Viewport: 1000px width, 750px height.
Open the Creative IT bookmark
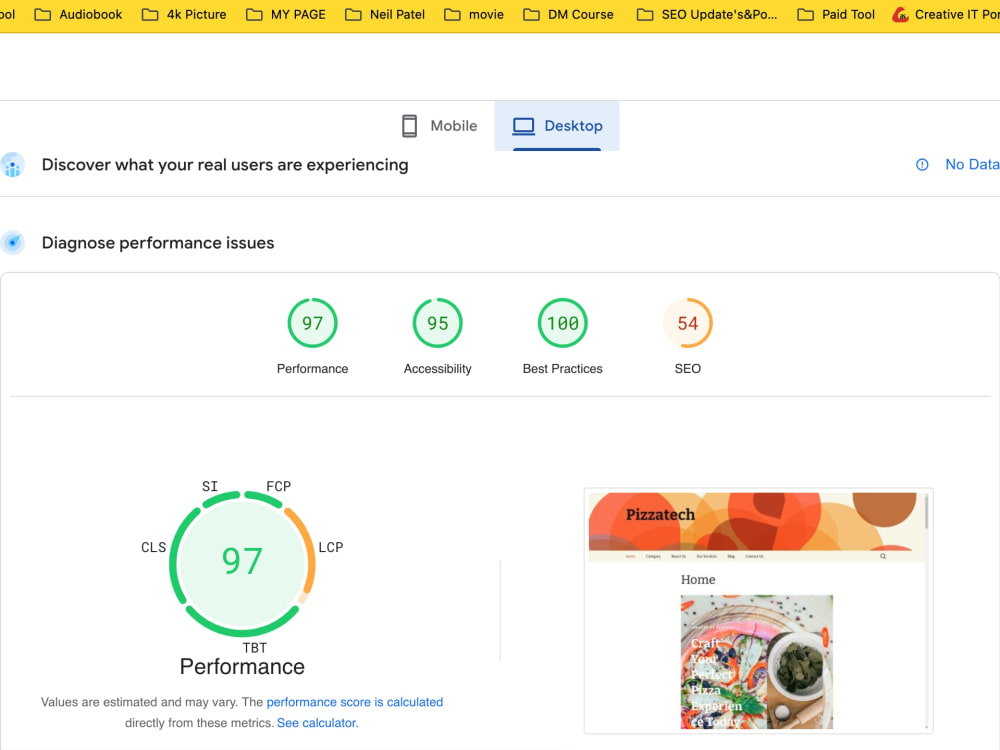pos(946,14)
